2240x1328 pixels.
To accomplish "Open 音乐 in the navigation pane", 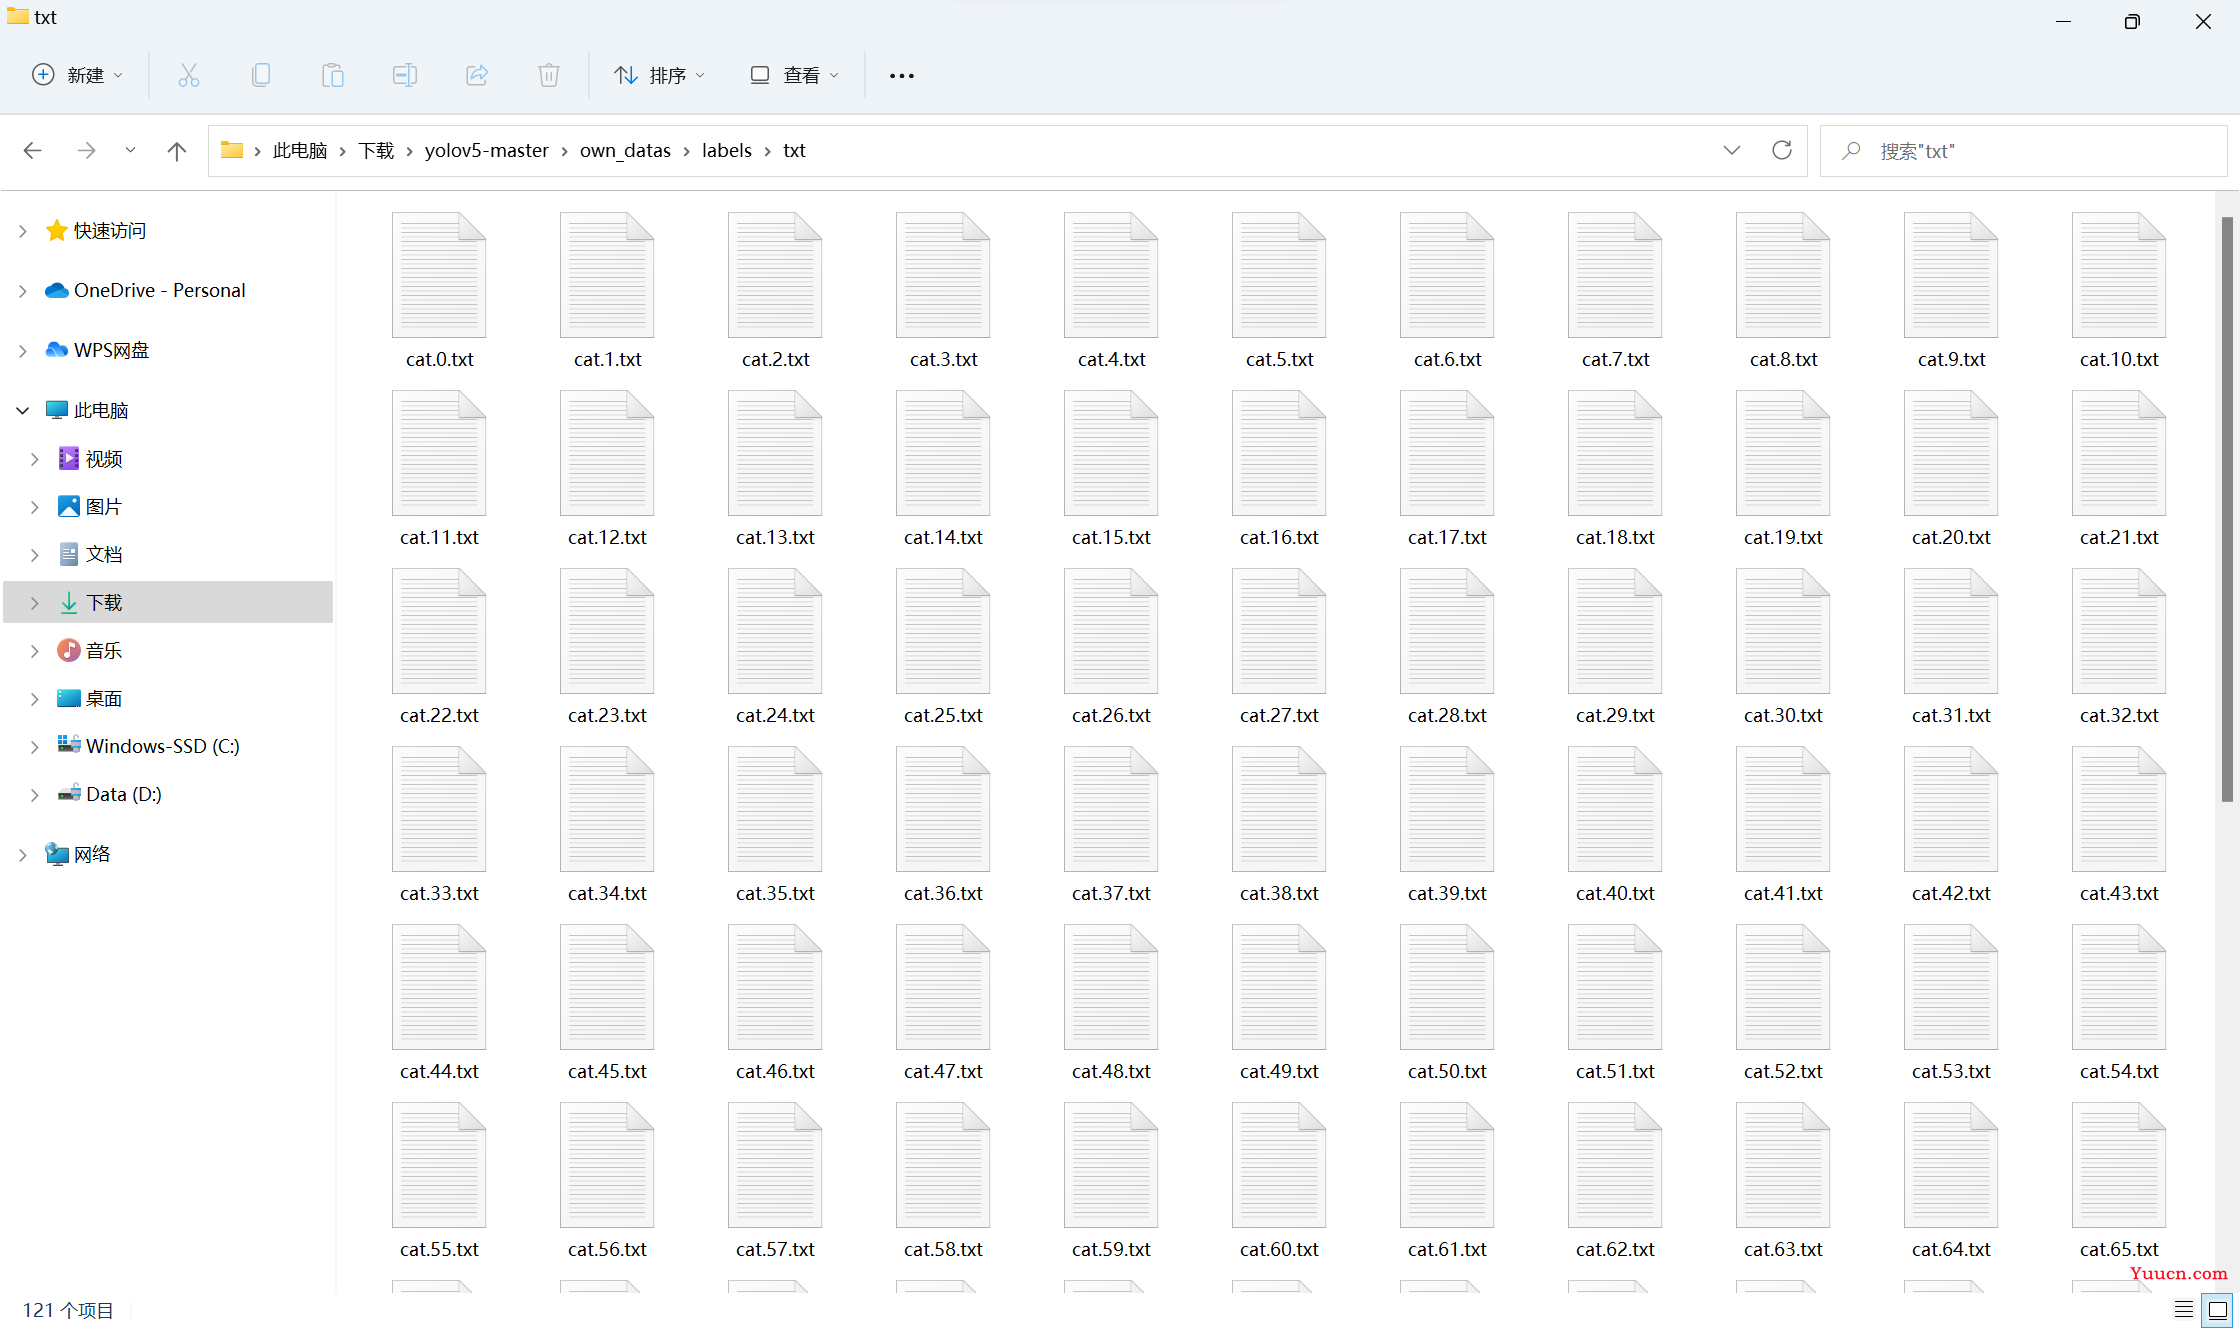I will pos(103,651).
